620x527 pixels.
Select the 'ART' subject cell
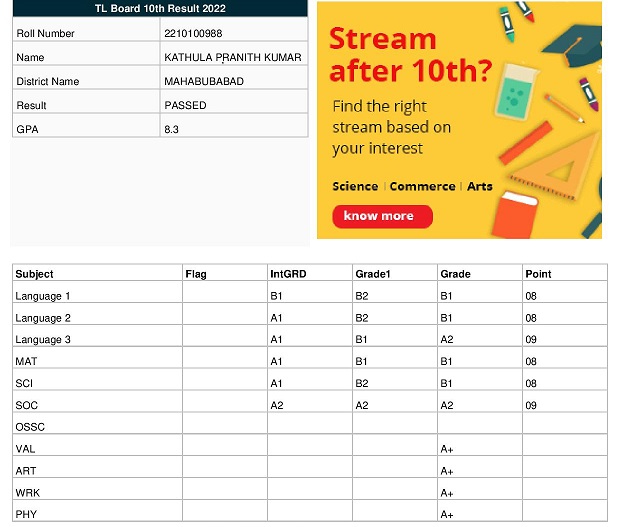[97, 467]
